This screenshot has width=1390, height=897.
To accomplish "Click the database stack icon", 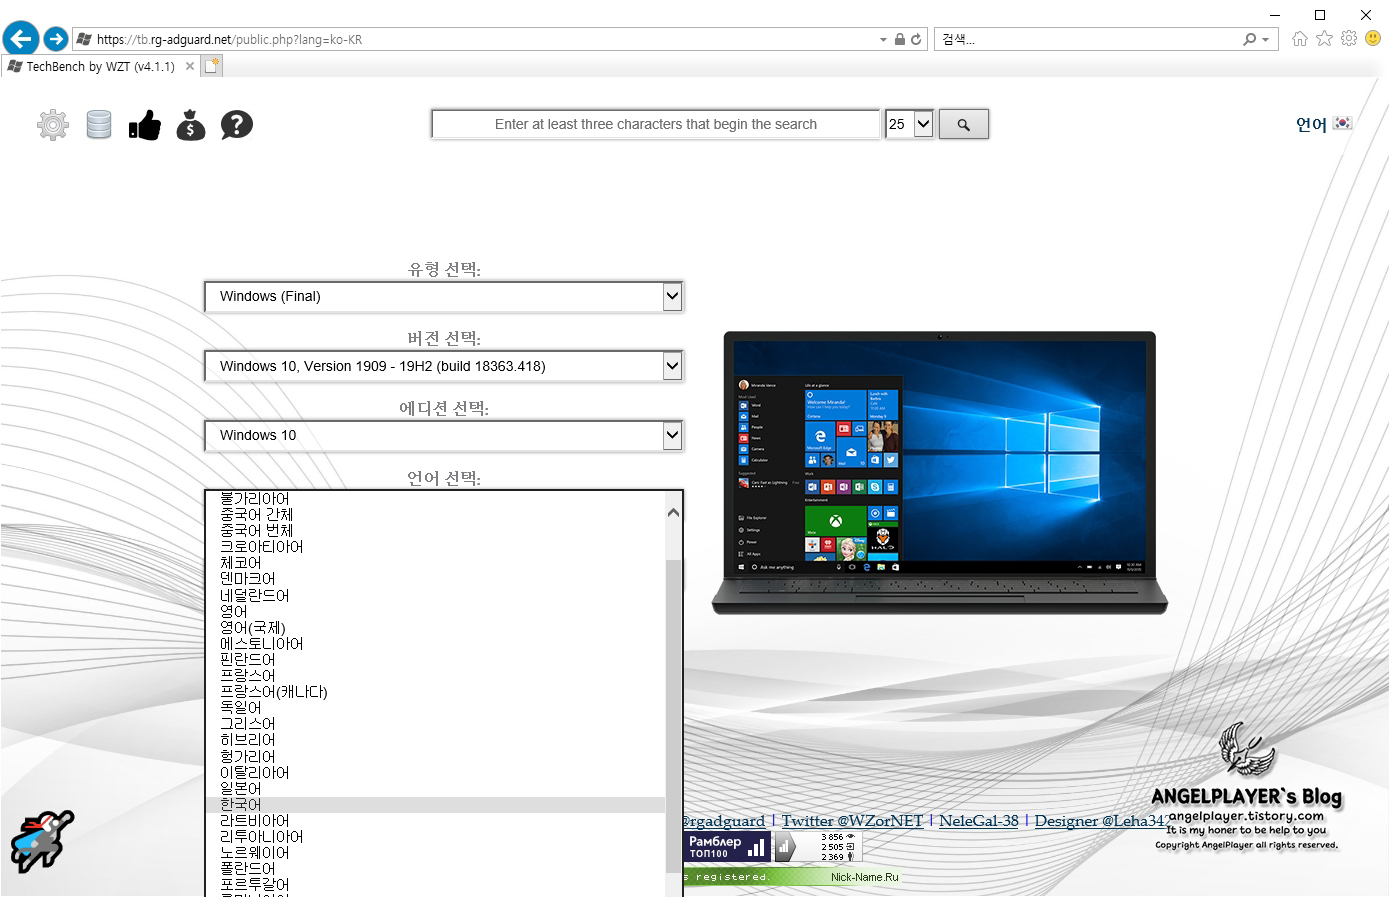I will pyautogui.click(x=99, y=125).
